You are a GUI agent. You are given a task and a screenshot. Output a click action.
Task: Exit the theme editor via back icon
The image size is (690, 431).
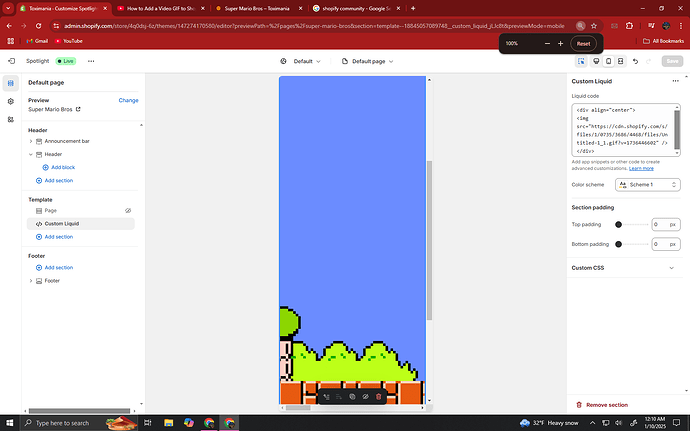(x=12, y=61)
